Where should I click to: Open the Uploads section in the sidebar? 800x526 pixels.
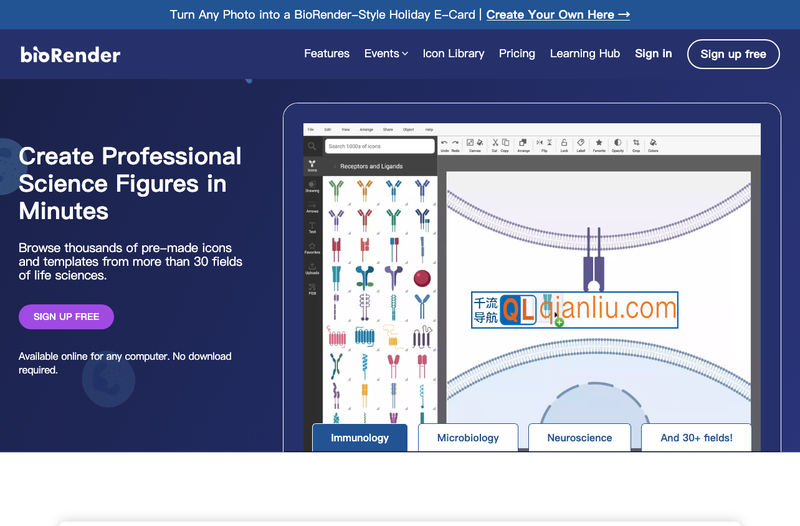pyautogui.click(x=312, y=268)
